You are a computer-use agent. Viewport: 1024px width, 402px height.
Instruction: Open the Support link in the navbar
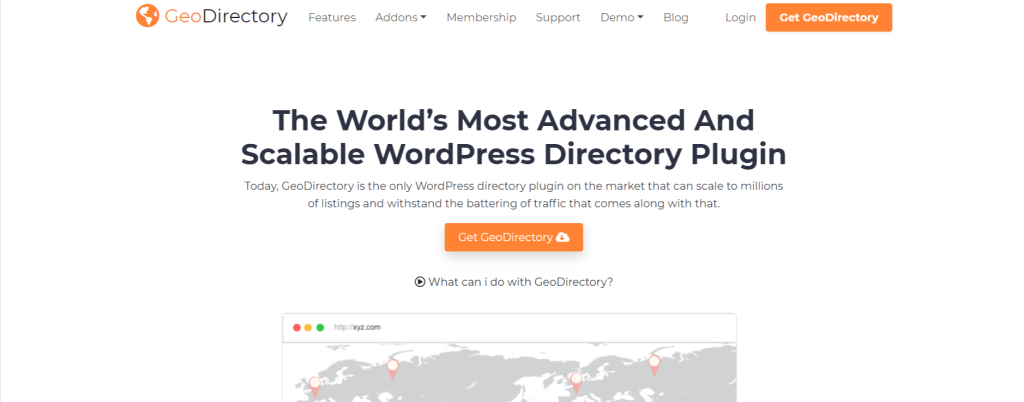pos(558,17)
